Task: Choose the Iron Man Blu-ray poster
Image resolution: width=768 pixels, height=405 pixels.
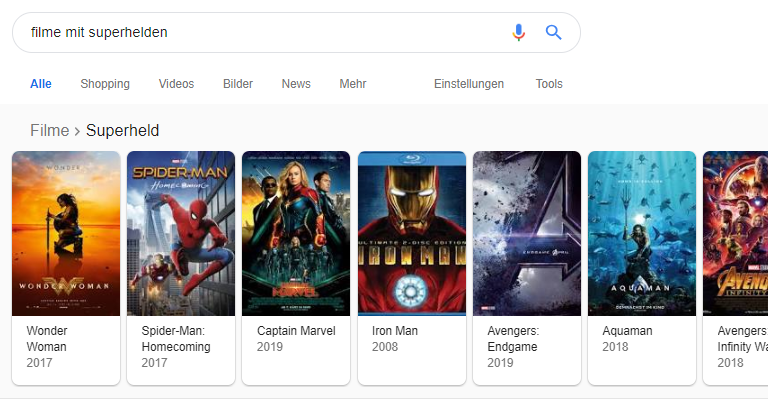Action: tap(412, 234)
